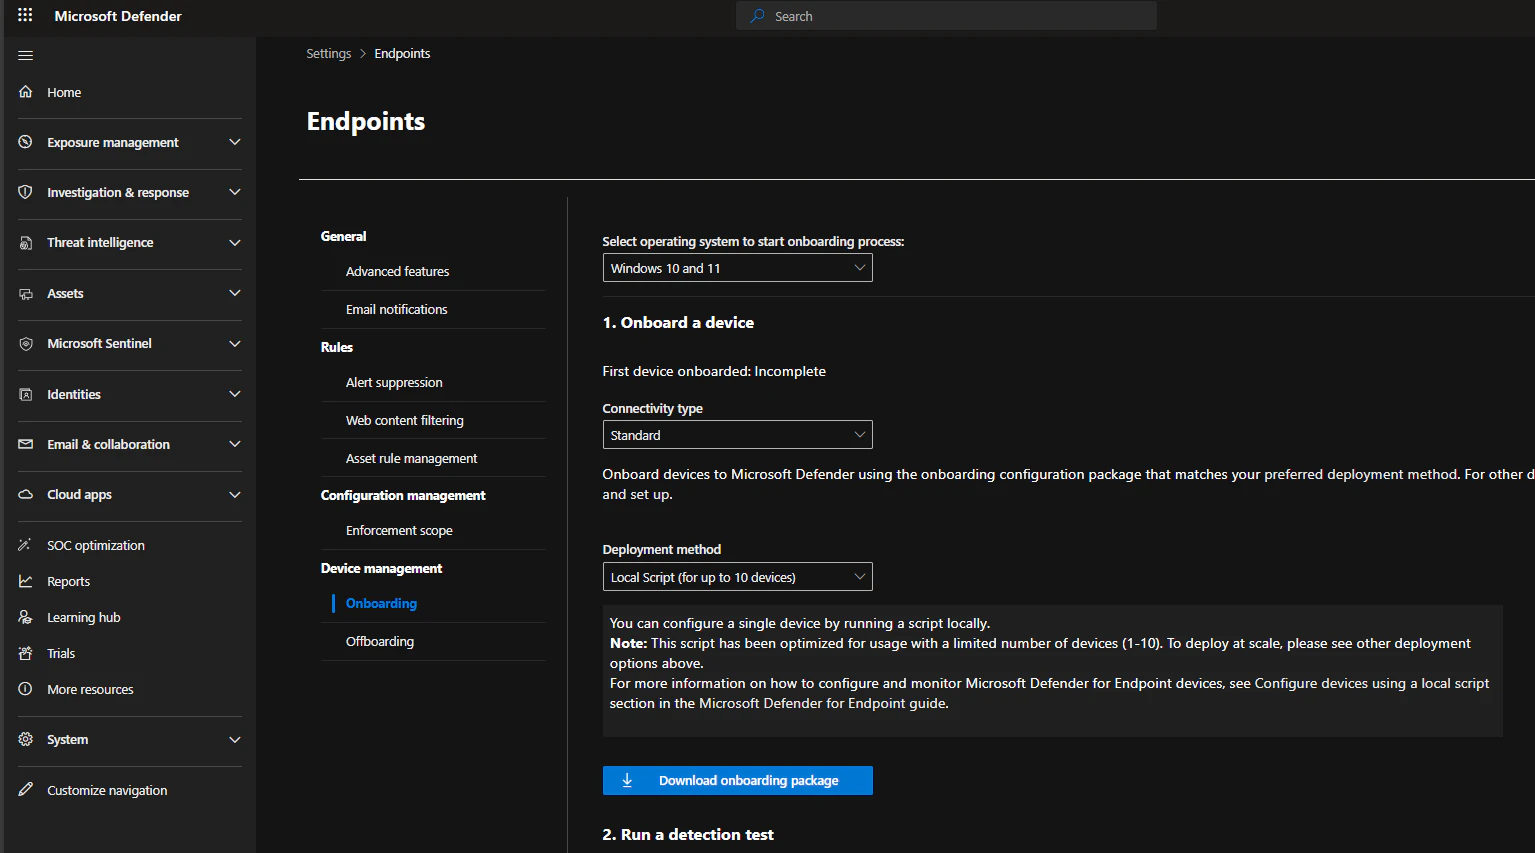The width and height of the screenshot is (1535, 853).
Task: Click 'First device onboarded: Incomplete' text
Action: point(714,371)
